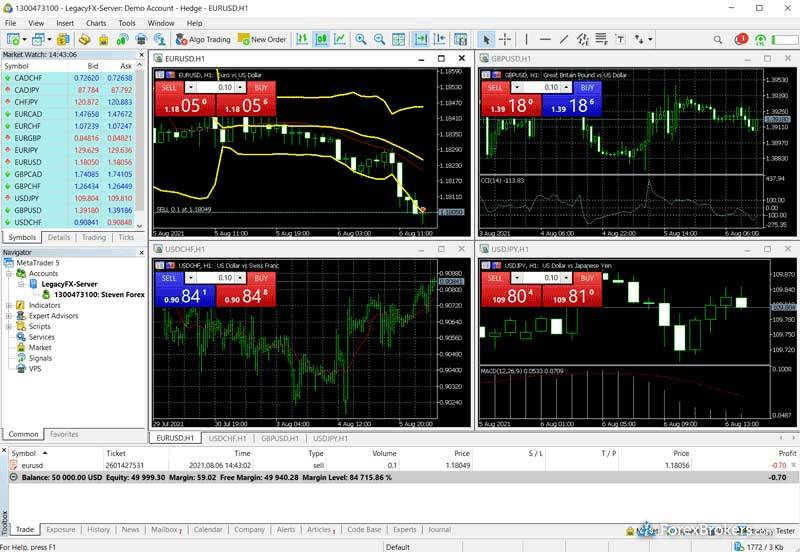Switch to the Ticks tab in Market Watch

click(126, 237)
